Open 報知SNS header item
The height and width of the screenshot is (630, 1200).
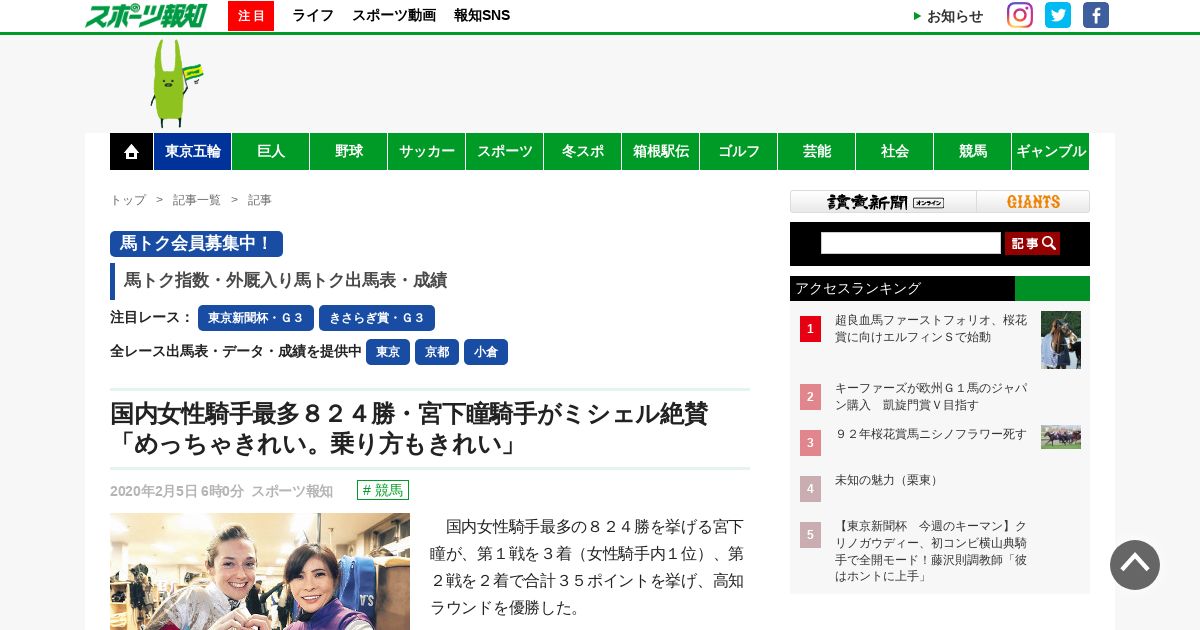[x=482, y=15]
